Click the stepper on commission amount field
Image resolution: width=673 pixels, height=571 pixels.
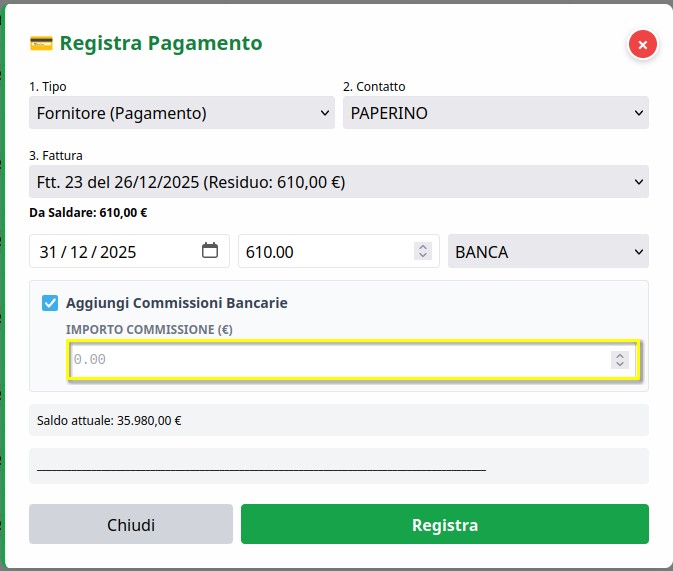620,360
